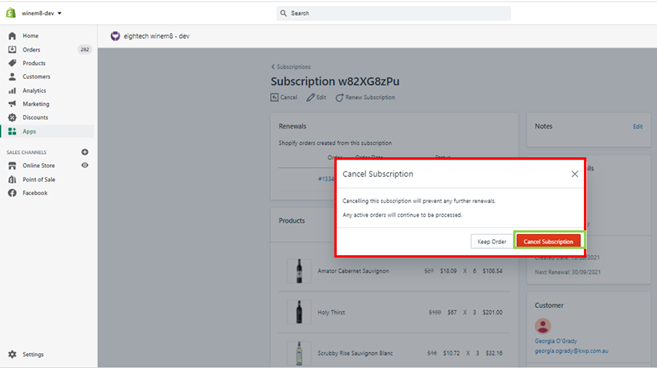Image resolution: width=657 pixels, height=368 pixels.
Task: Open Online Store sales channel
Action: coord(39,166)
